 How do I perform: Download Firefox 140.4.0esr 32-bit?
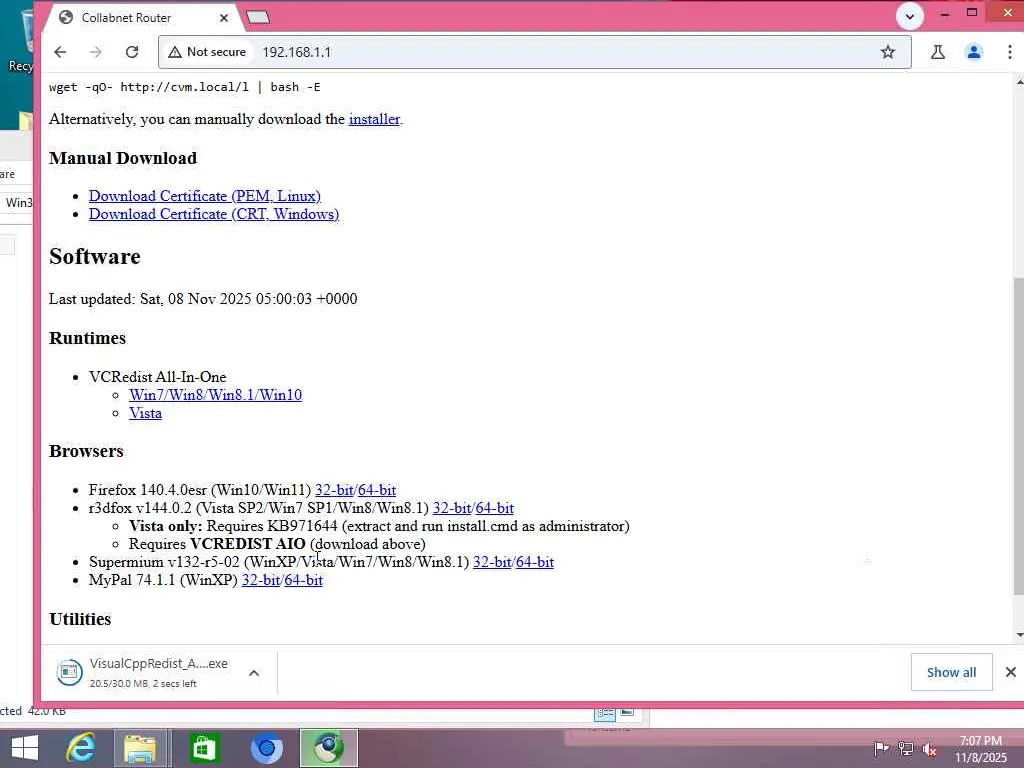coord(334,490)
